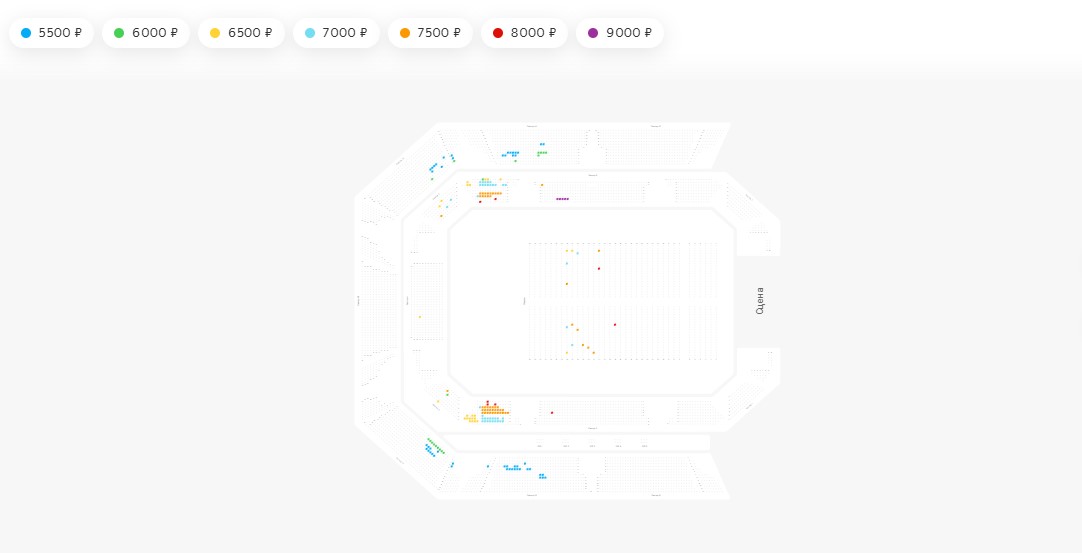1082x553 pixels.
Task: Select the green seat row in top outer stand
Action: click(x=542, y=153)
